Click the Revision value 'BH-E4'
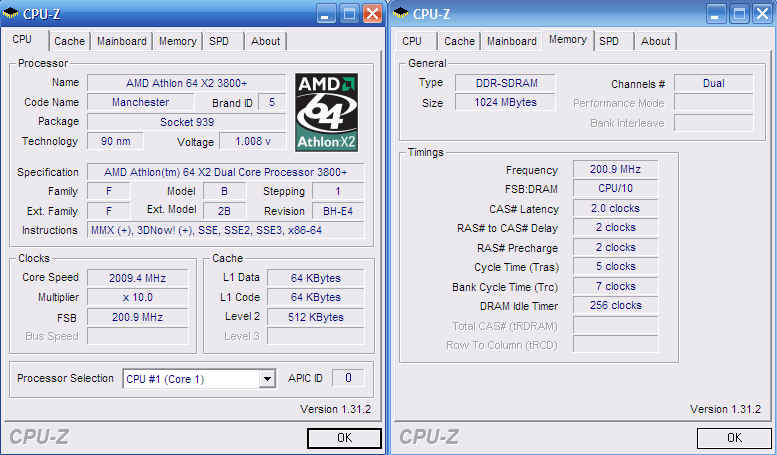 [338, 211]
